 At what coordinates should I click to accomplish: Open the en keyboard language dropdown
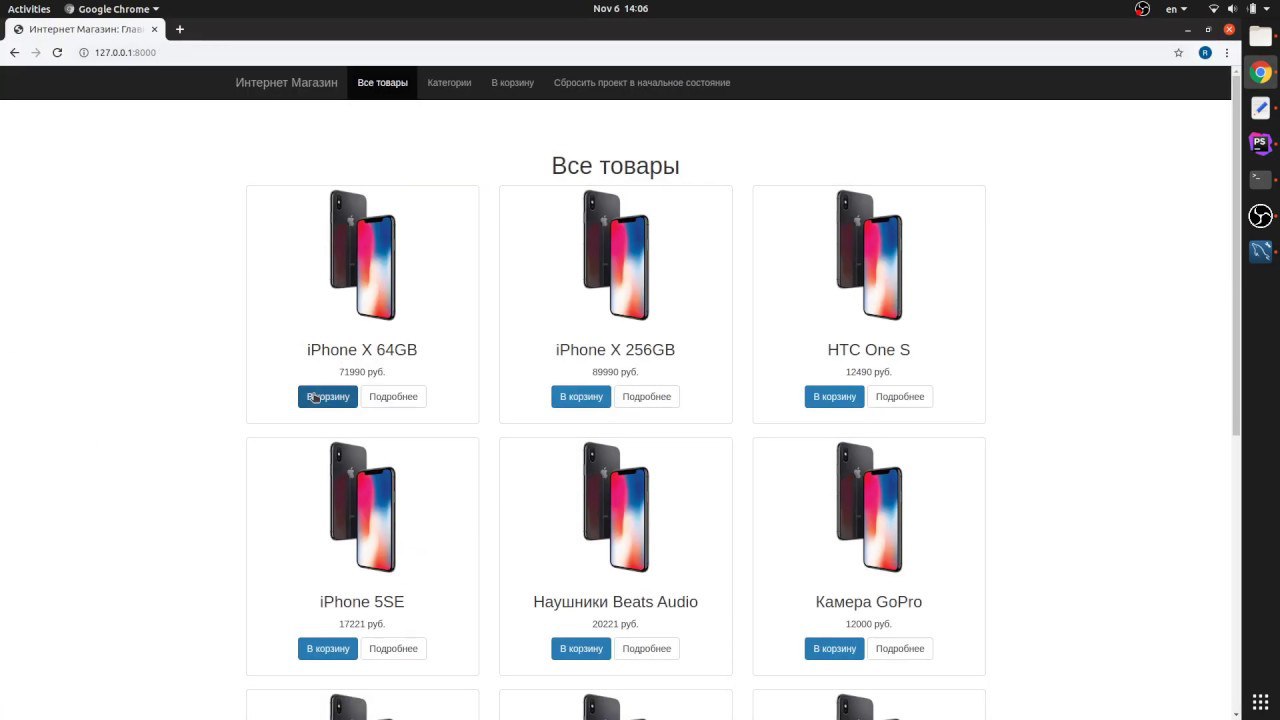point(1176,9)
